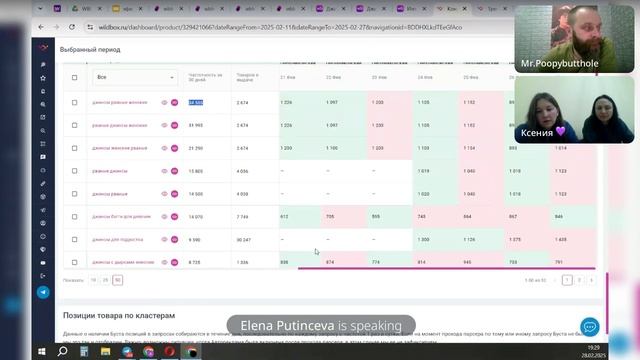Open the Windows Start menu
This screenshot has width=640, height=360.
[x=42, y=351]
